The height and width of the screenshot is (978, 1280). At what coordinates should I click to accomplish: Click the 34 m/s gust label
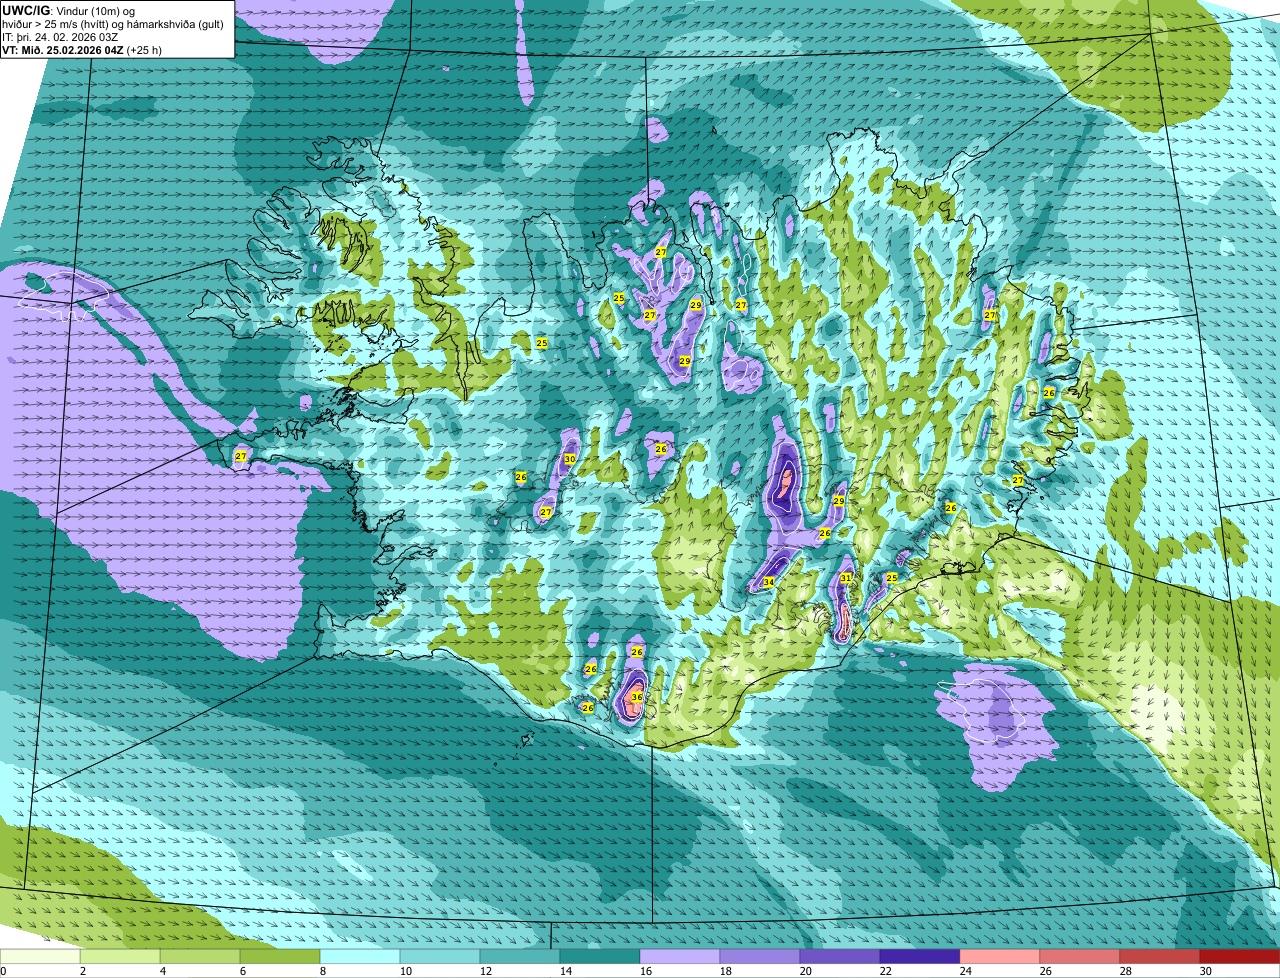[768, 582]
